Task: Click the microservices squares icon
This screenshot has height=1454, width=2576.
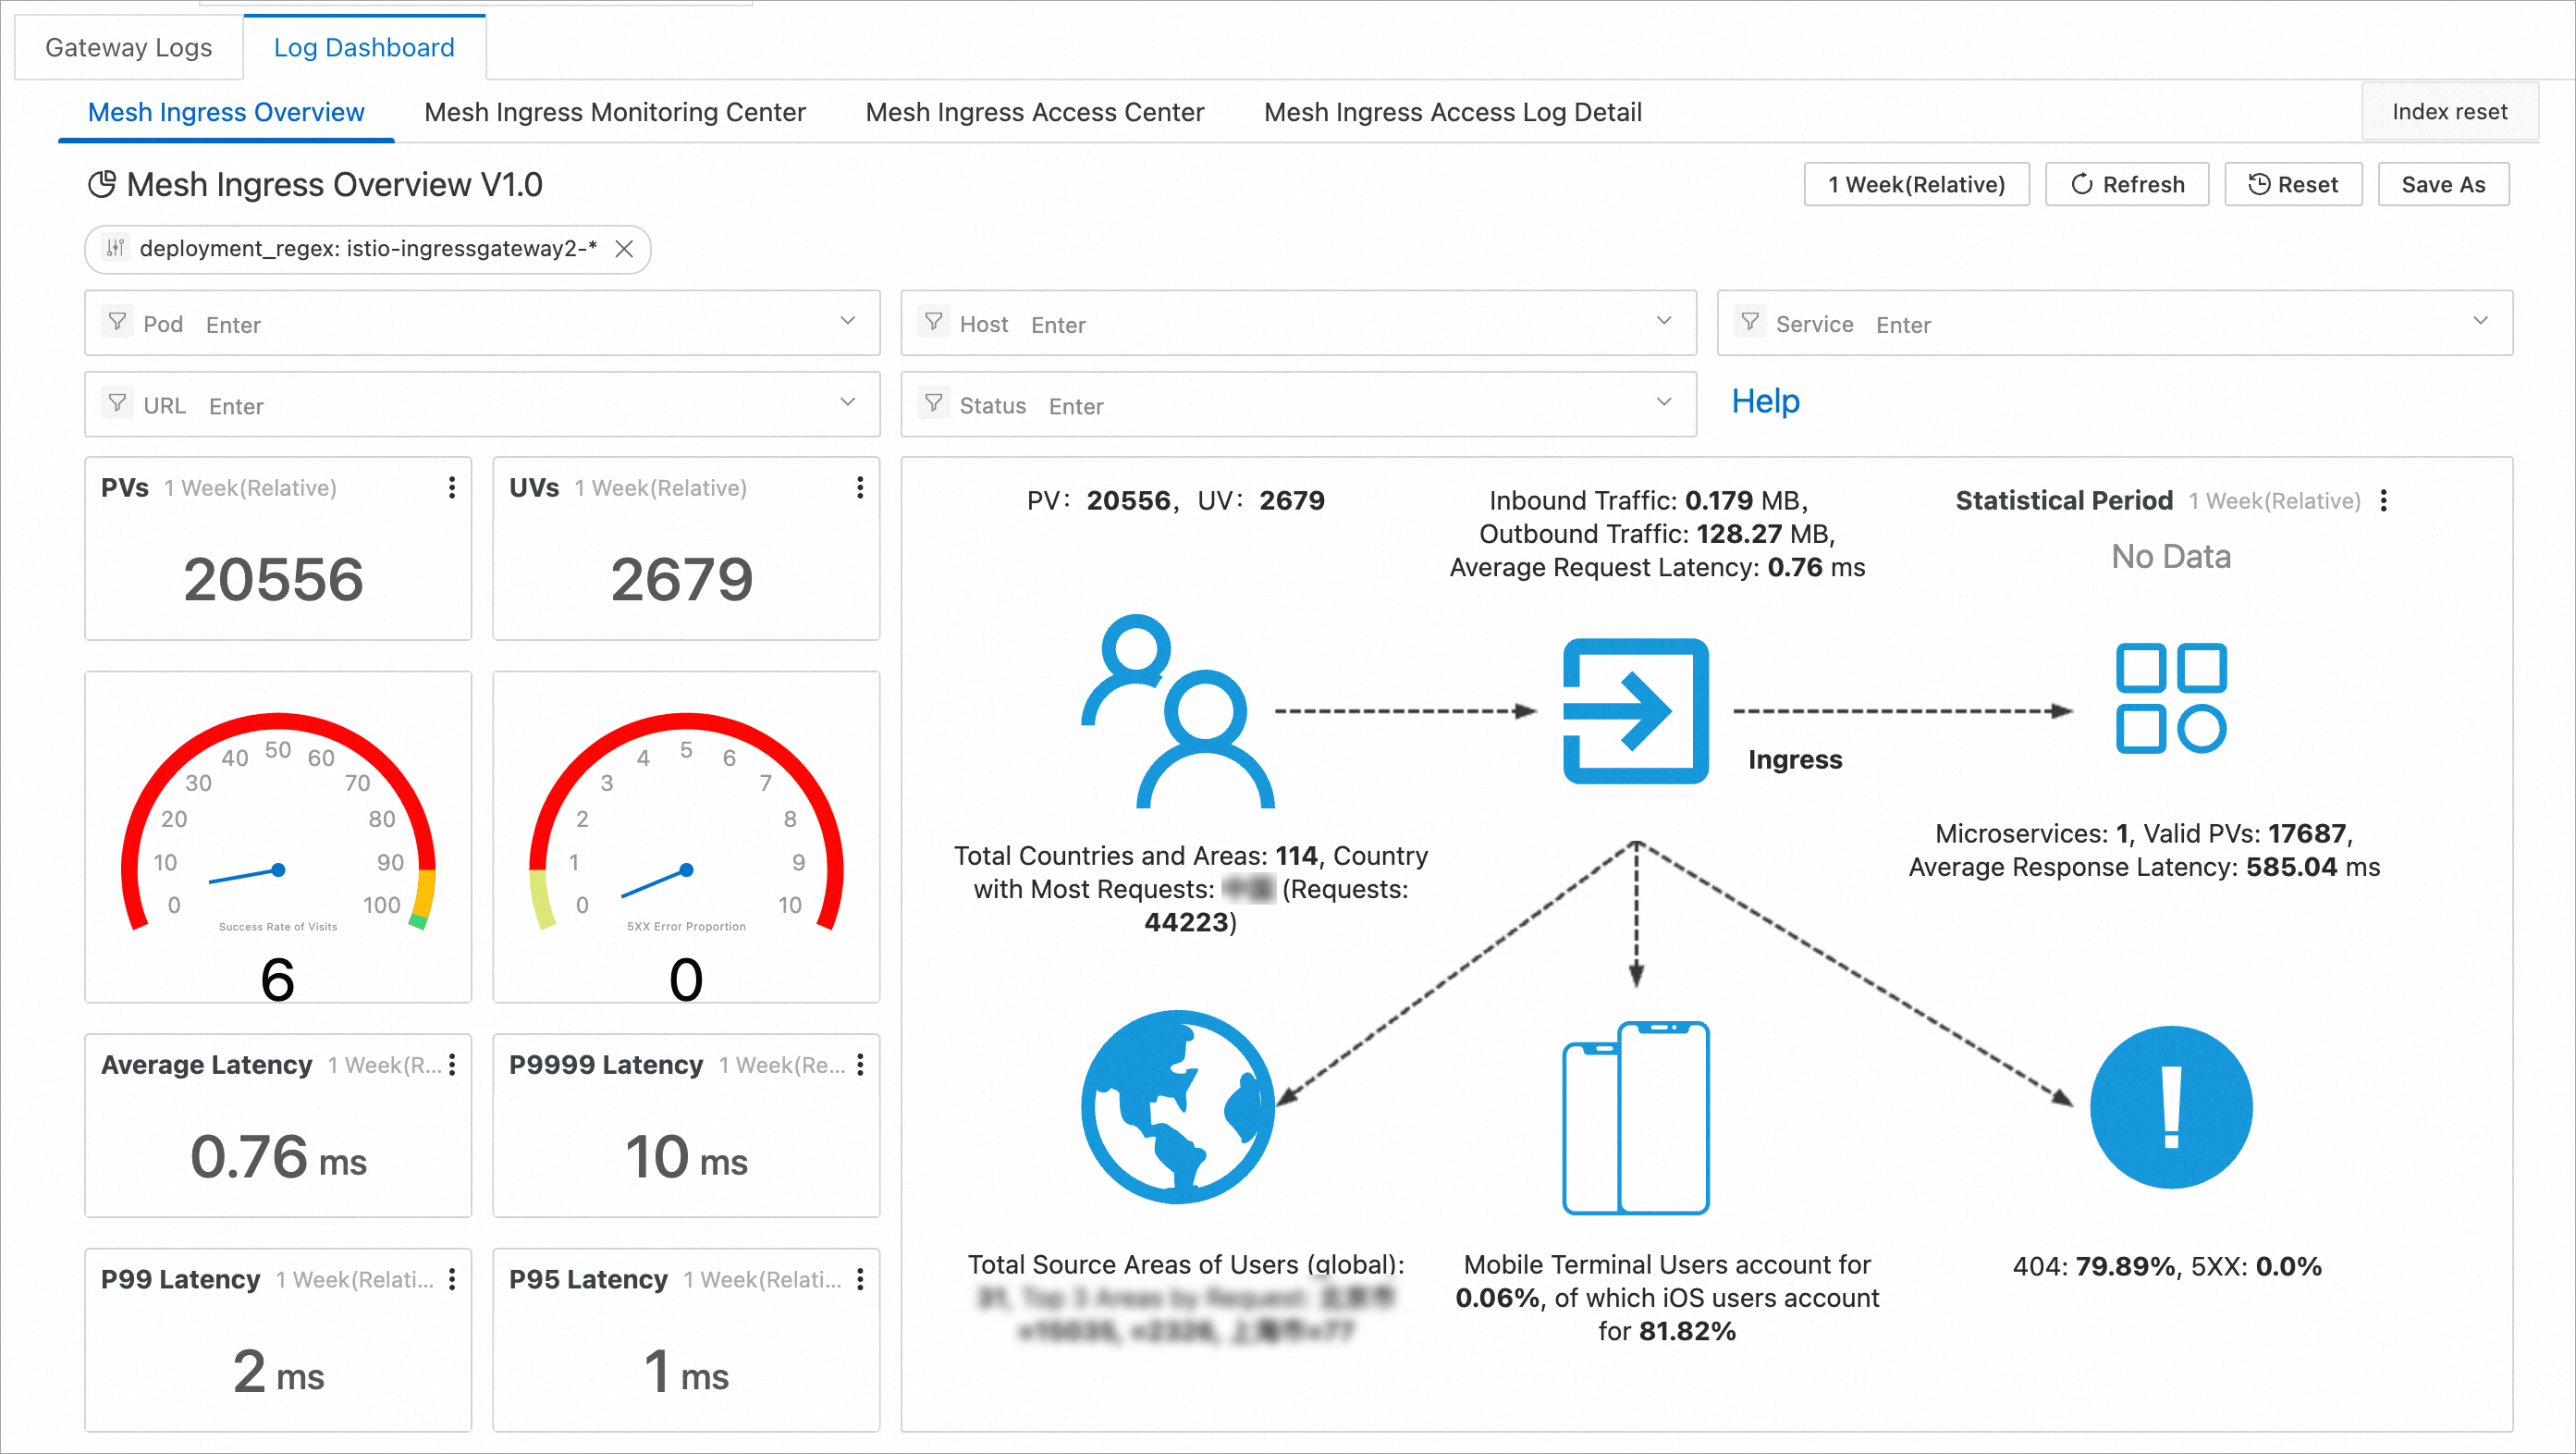Action: tap(2170, 697)
